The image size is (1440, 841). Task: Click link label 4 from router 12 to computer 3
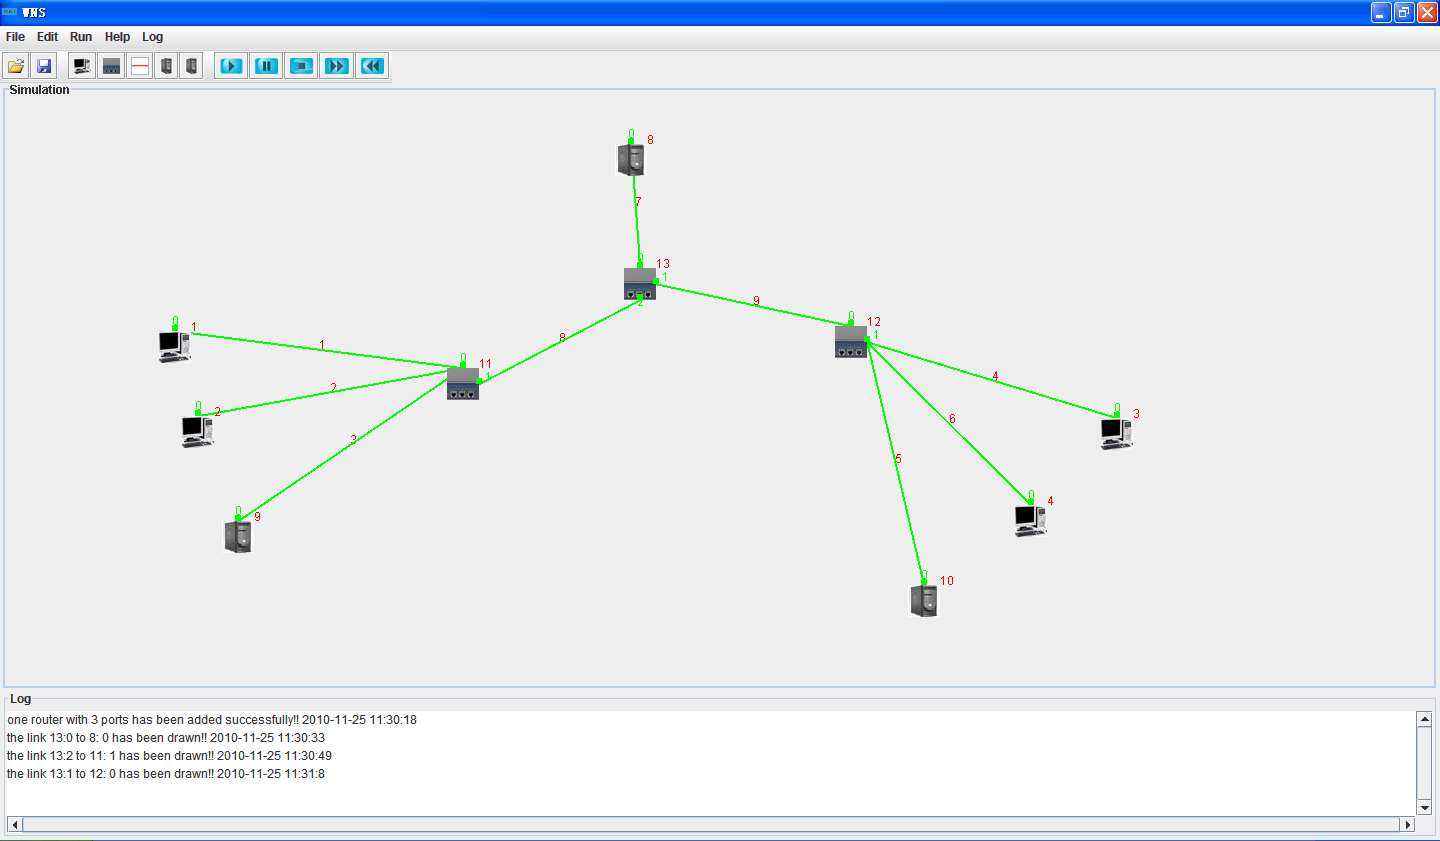[x=995, y=377]
